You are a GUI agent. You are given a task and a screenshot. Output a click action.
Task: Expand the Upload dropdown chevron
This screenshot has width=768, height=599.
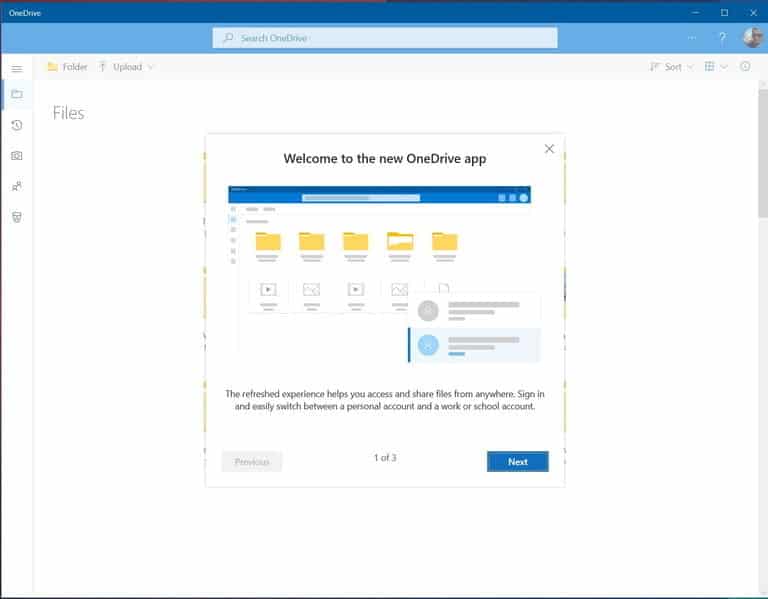[150, 67]
